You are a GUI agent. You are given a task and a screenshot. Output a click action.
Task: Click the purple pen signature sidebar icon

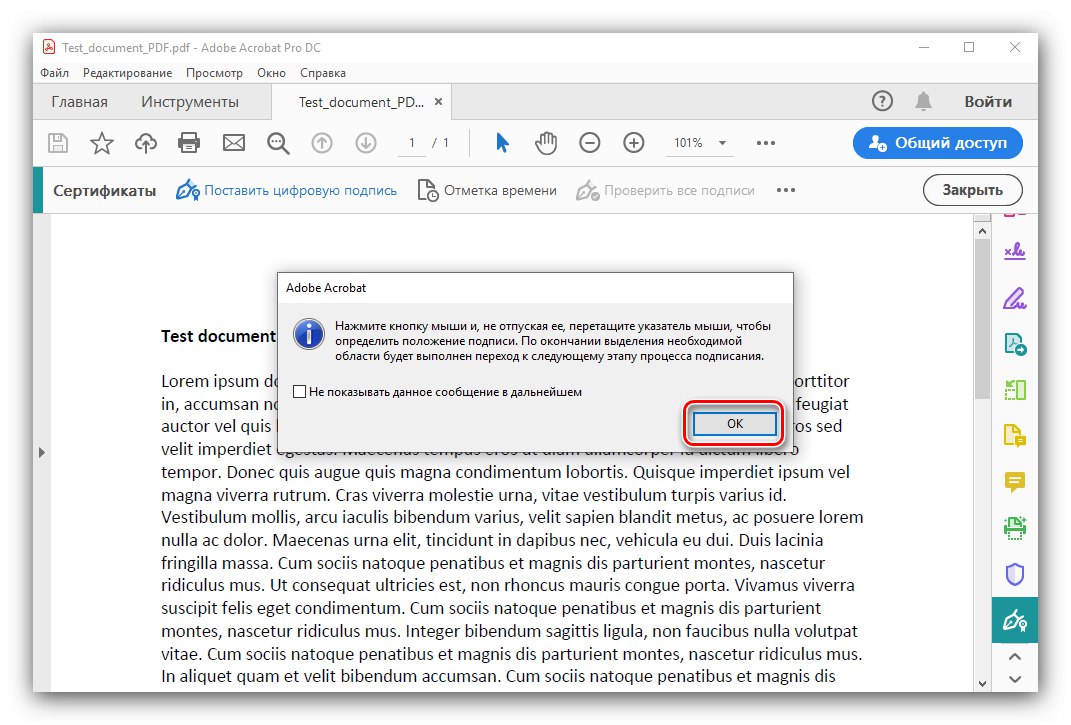click(1015, 298)
